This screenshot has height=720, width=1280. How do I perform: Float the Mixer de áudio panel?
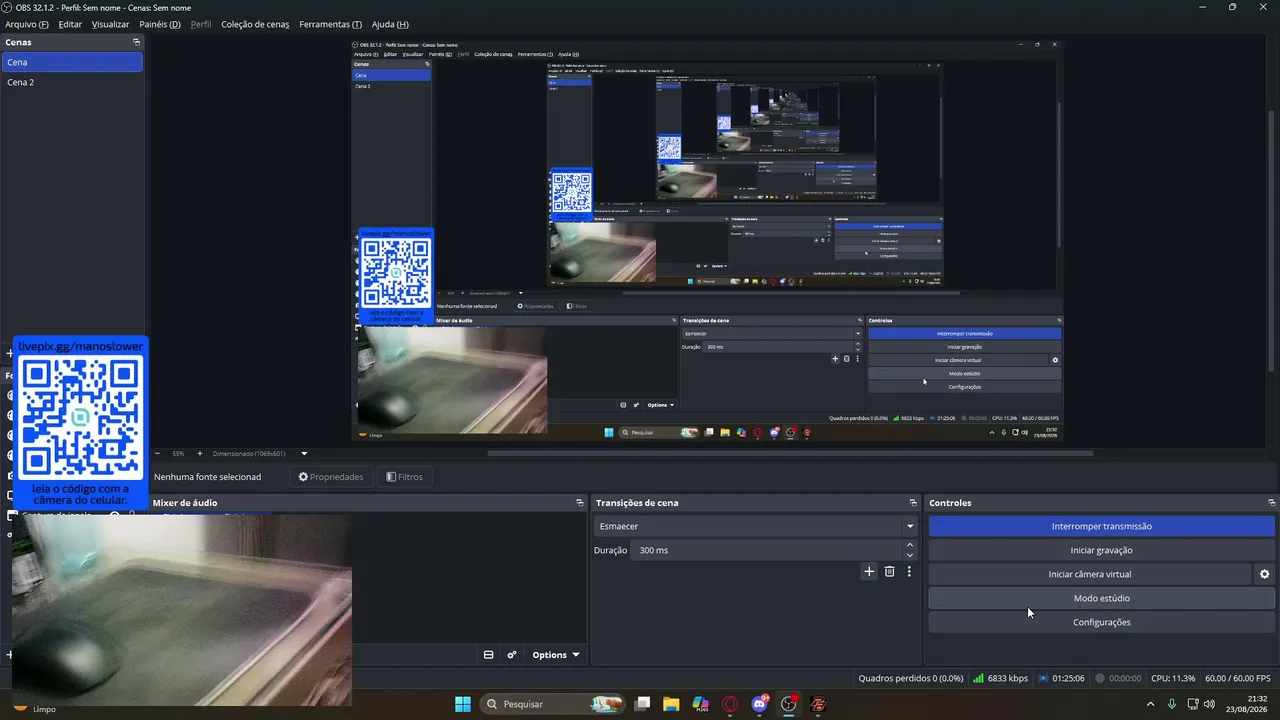click(x=580, y=503)
